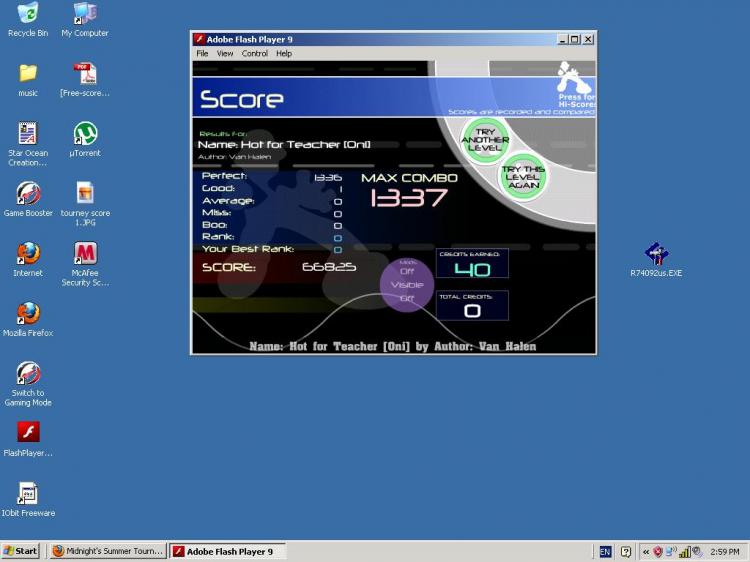
Task: Open the Control menu
Action: (254, 54)
